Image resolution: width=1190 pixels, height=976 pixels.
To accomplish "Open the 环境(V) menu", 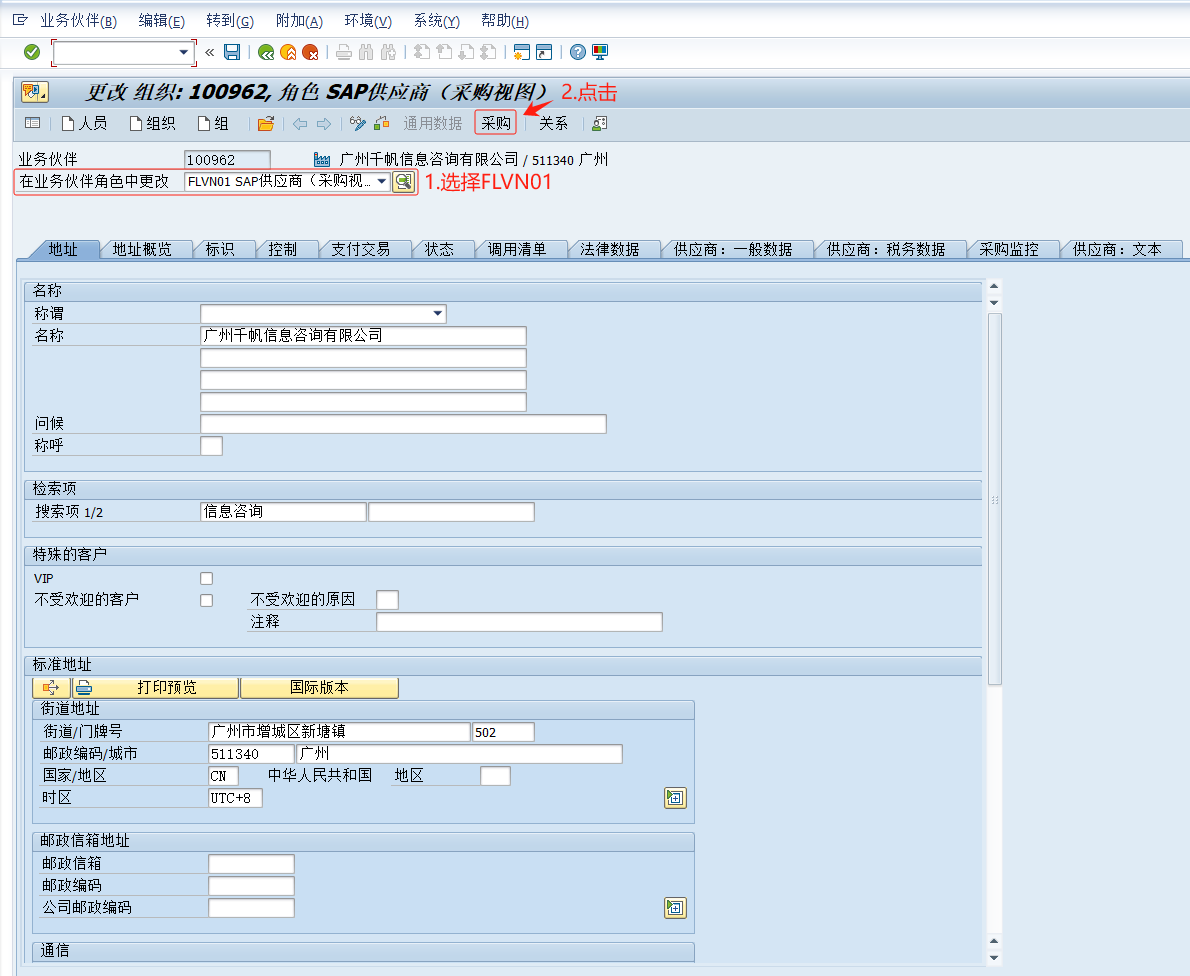I will click(368, 21).
